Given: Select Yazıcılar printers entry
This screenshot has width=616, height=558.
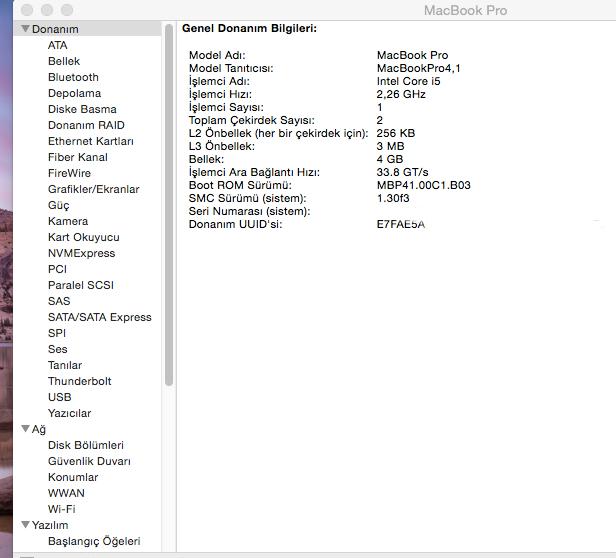Looking at the screenshot, I should click(69, 413).
